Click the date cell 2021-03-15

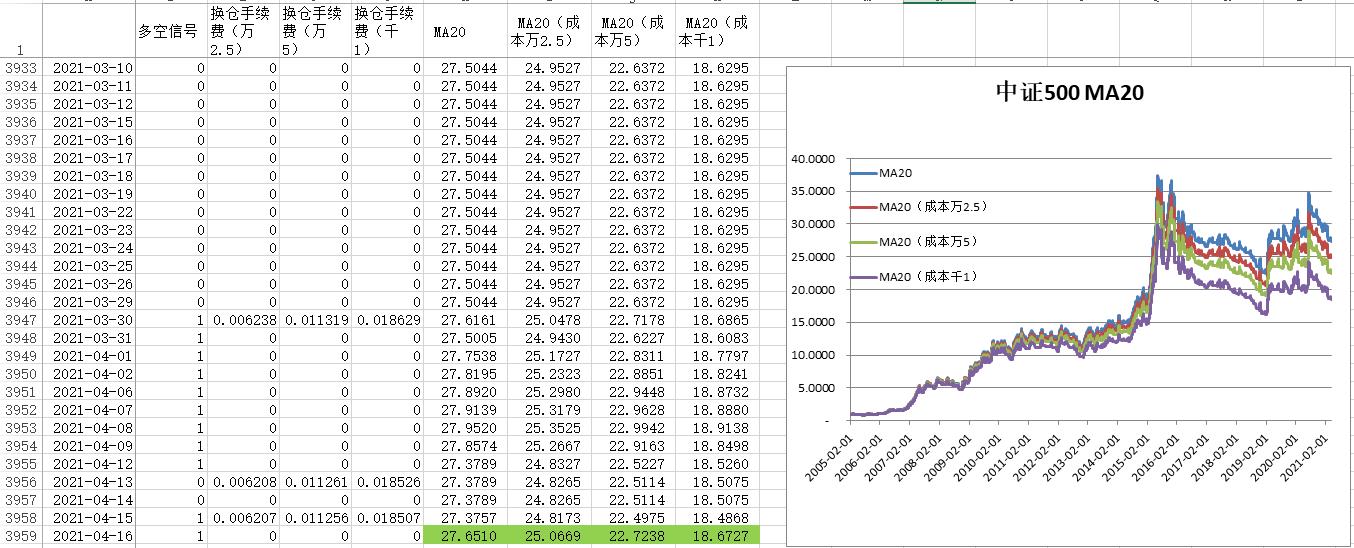point(90,122)
